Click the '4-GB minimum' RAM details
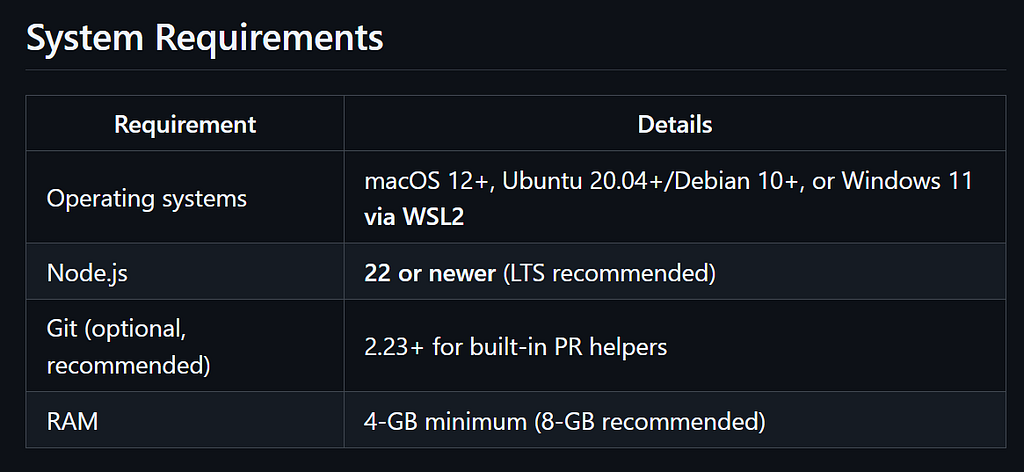1024x472 pixels. point(445,421)
